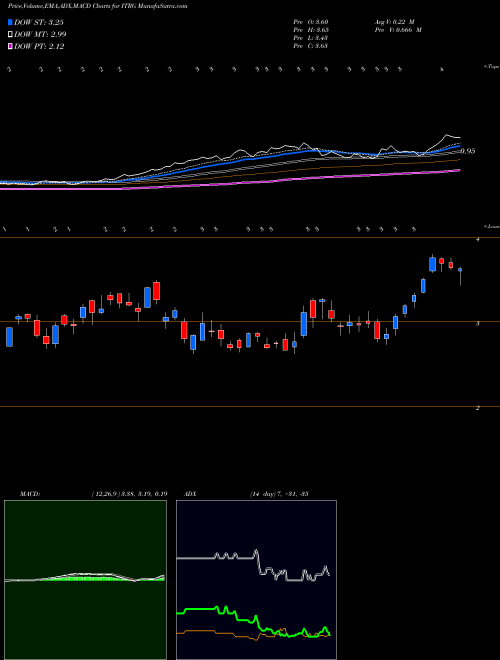Open the dark blue ADX indicator chart

[x=256, y=580]
